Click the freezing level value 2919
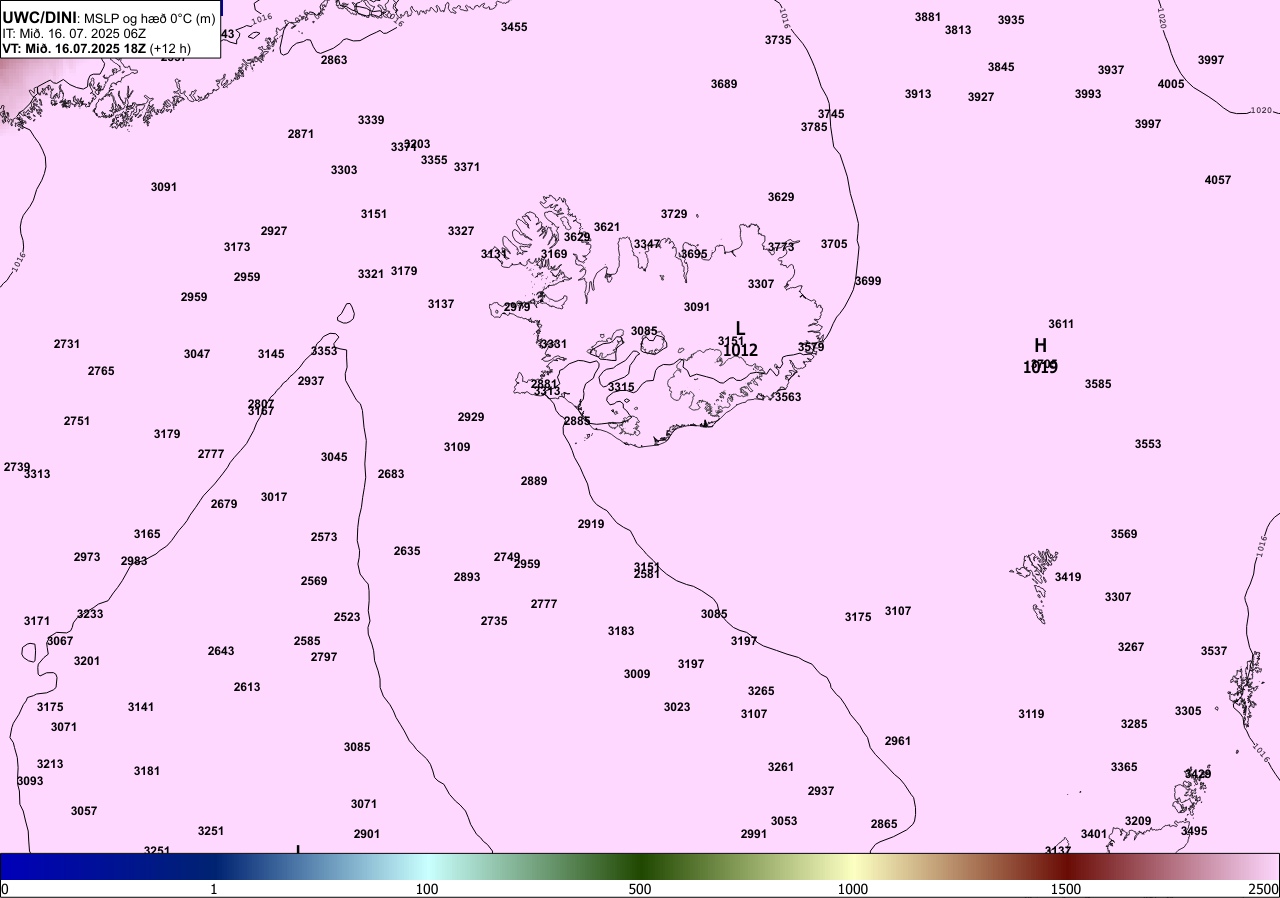Viewport: 1280px width, 898px height. point(591,524)
